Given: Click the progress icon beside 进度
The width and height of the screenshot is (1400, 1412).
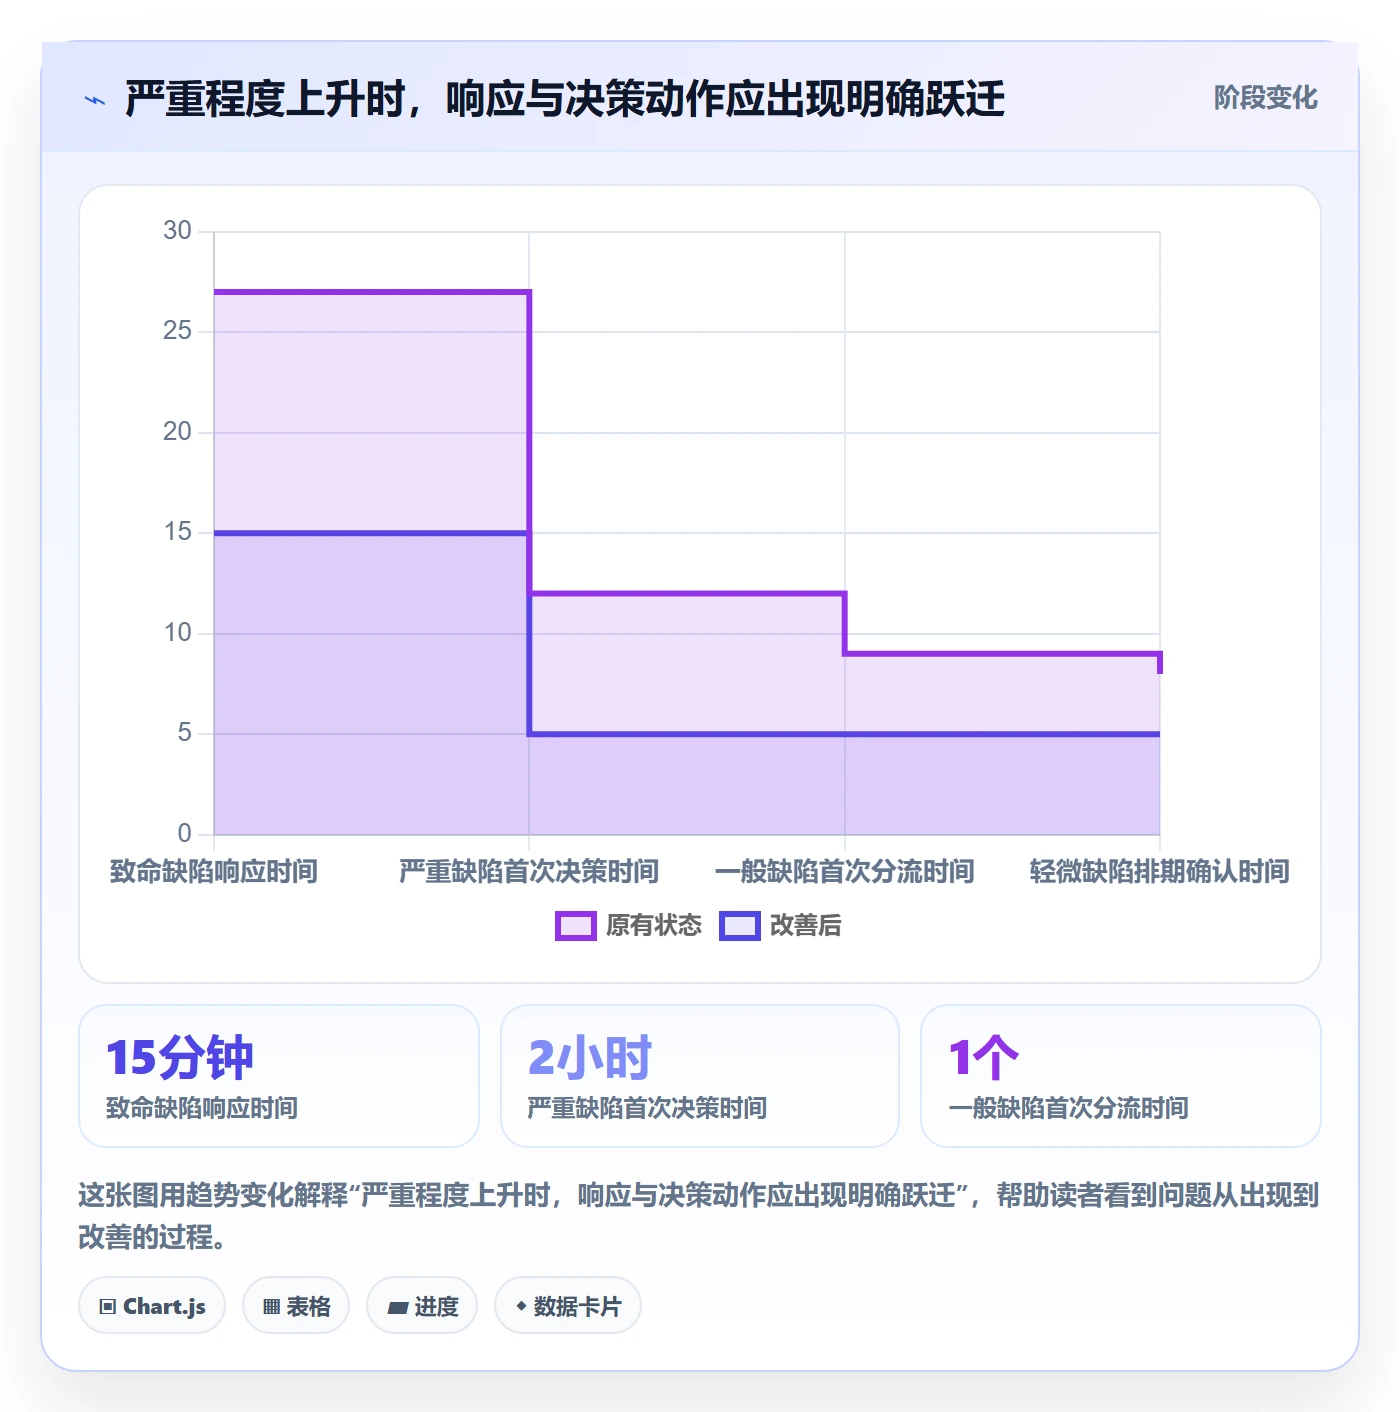Looking at the screenshot, I should point(397,1307).
